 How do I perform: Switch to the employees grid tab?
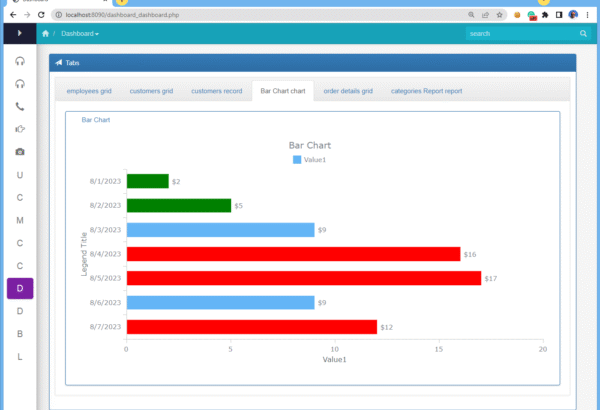90,91
